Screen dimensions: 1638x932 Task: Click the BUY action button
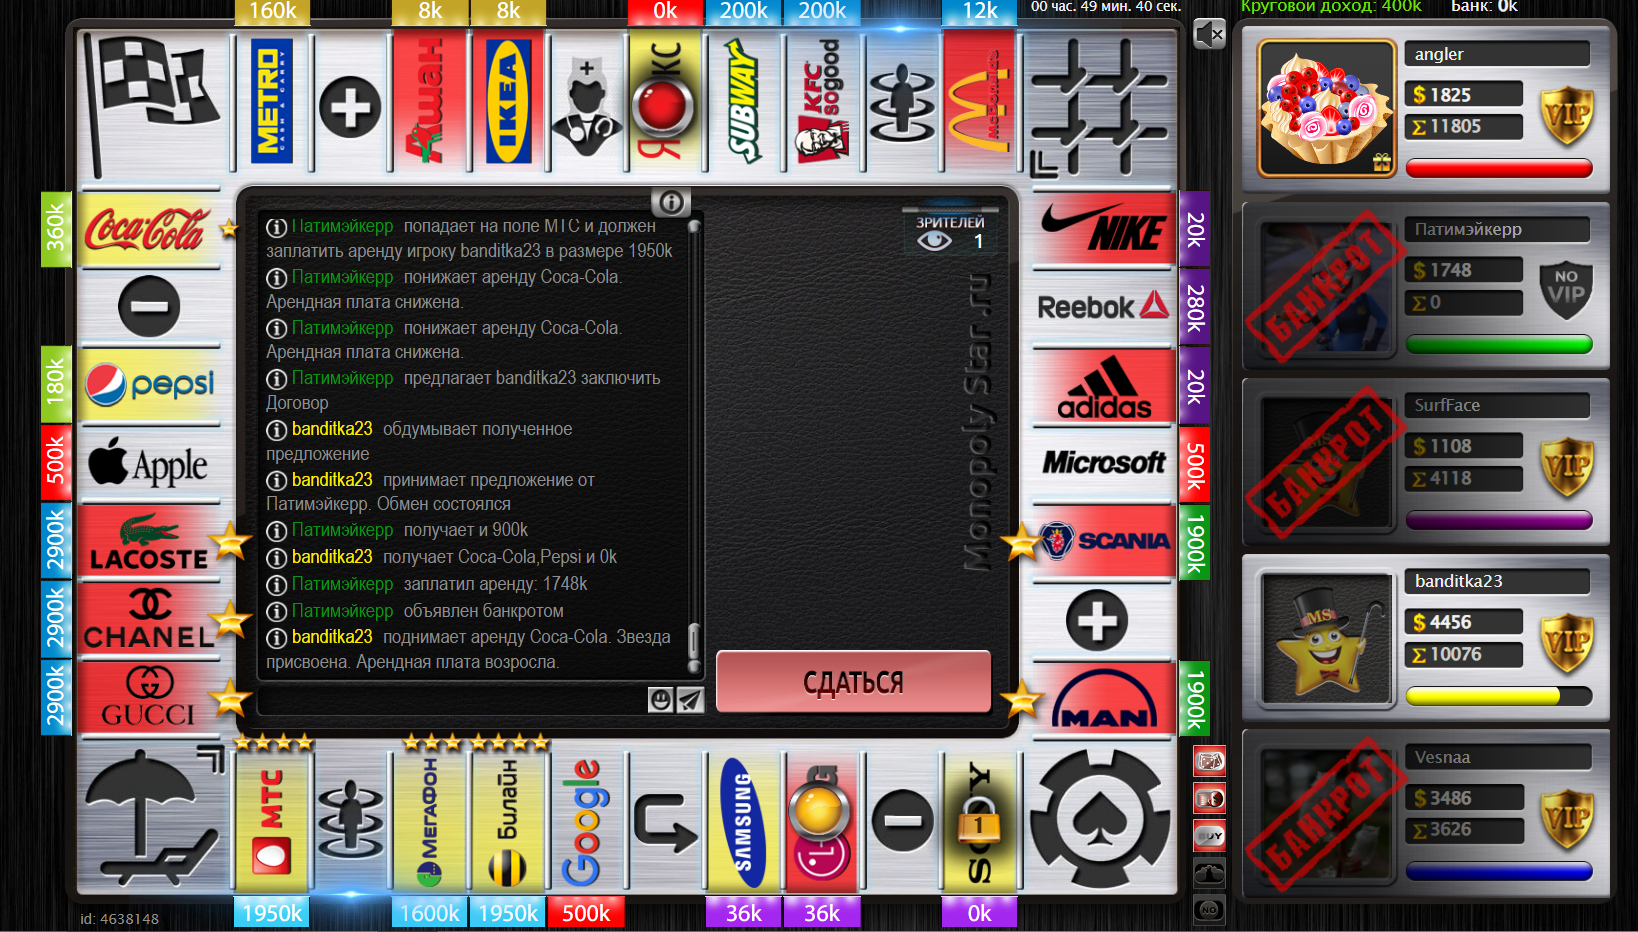pyautogui.click(x=1209, y=836)
